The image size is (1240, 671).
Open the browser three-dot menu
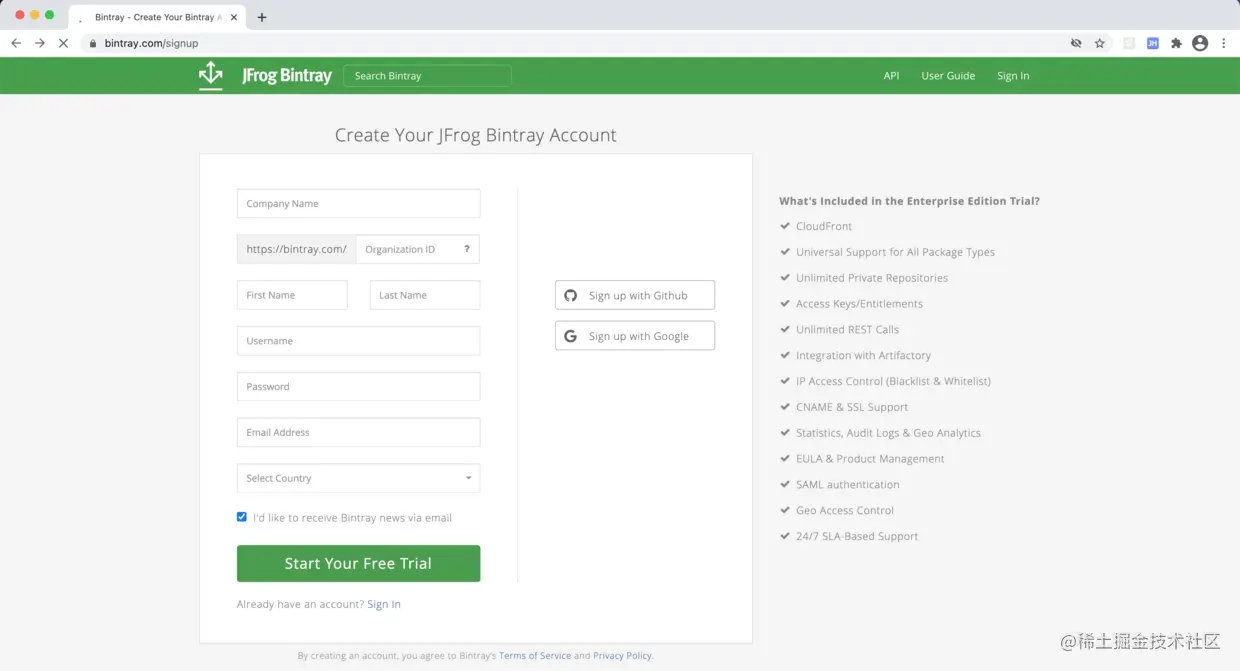click(x=1223, y=43)
